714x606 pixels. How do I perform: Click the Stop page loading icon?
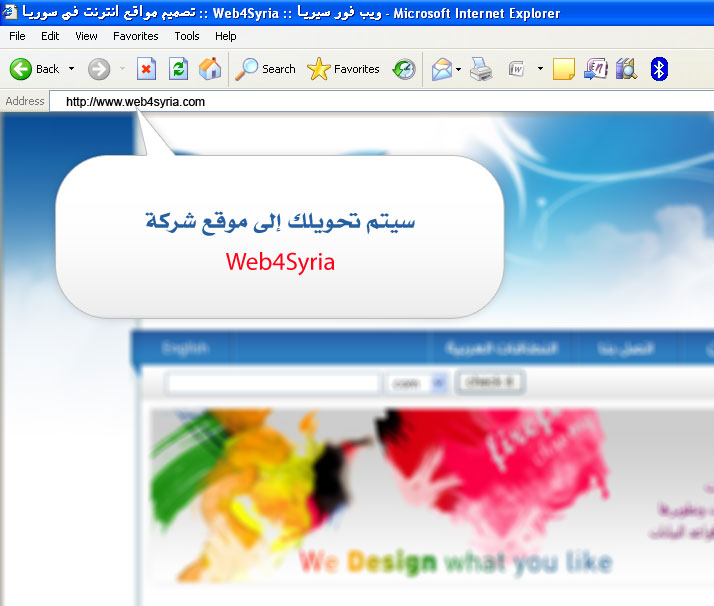tap(147, 69)
